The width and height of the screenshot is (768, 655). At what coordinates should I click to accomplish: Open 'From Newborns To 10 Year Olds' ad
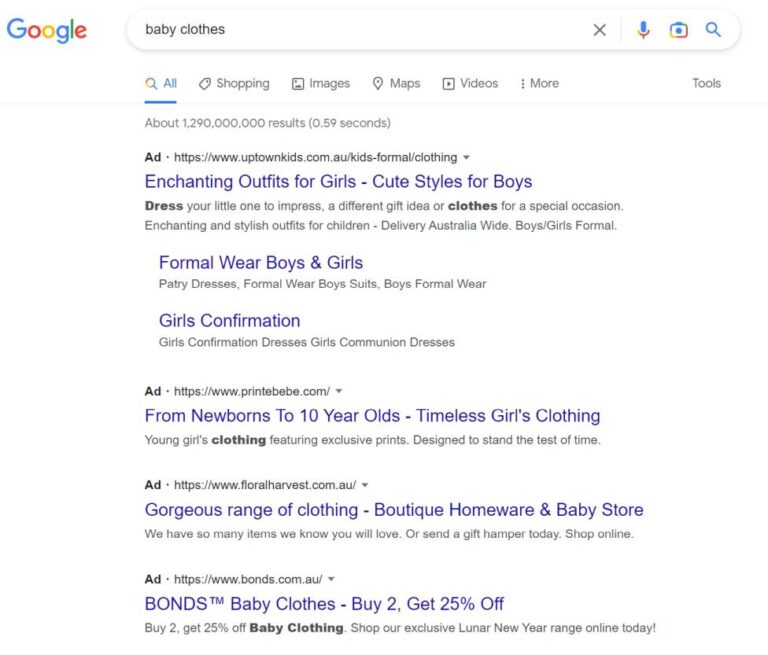(372, 416)
